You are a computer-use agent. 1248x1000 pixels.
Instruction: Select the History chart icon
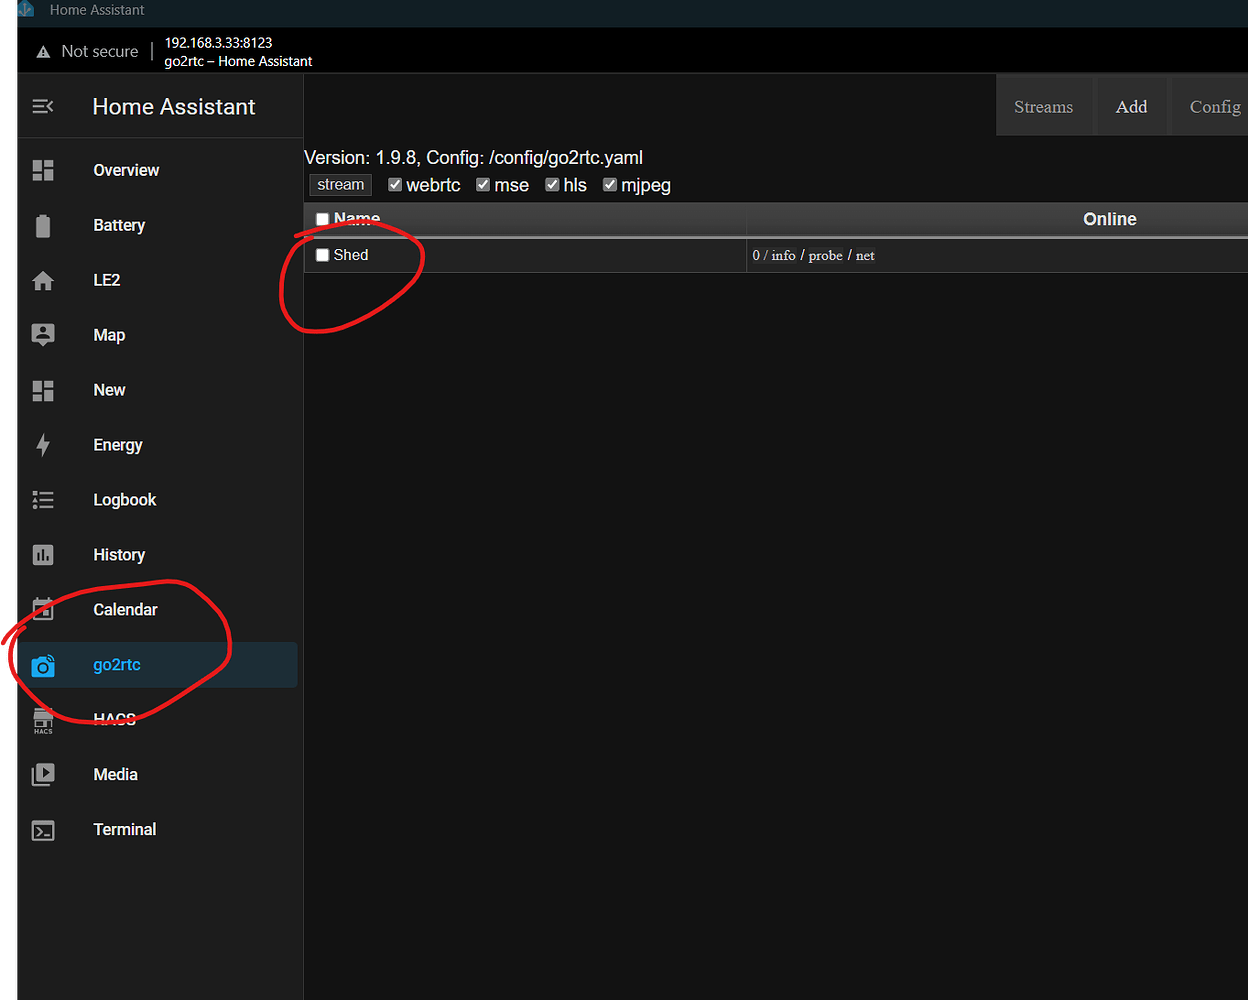pyautogui.click(x=43, y=555)
